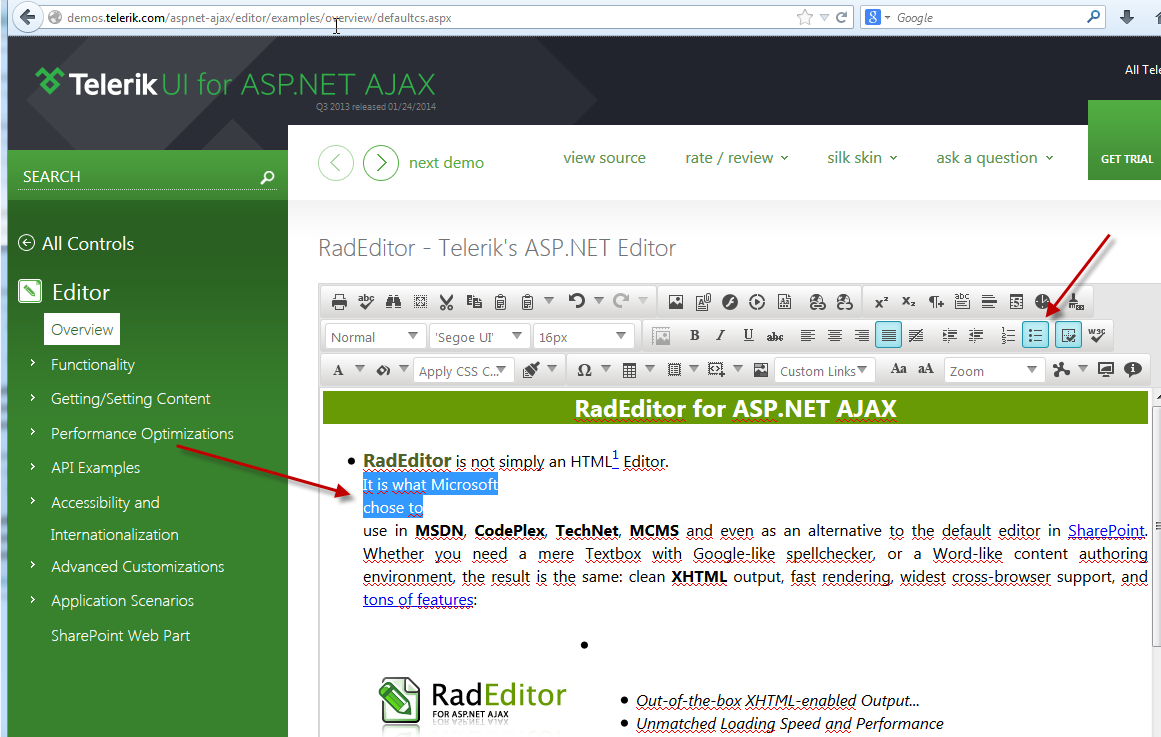Open the About dialog info bubble icon

pyautogui.click(x=1132, y=369)
